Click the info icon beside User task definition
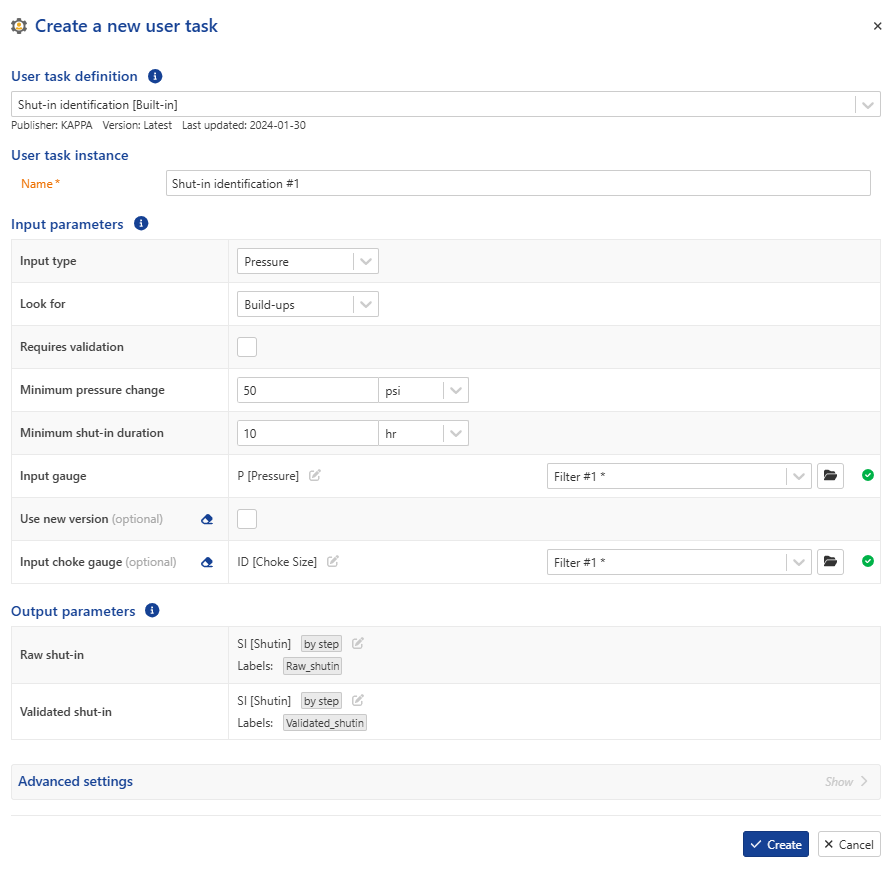The image size is (891, 870). (155, 76)
